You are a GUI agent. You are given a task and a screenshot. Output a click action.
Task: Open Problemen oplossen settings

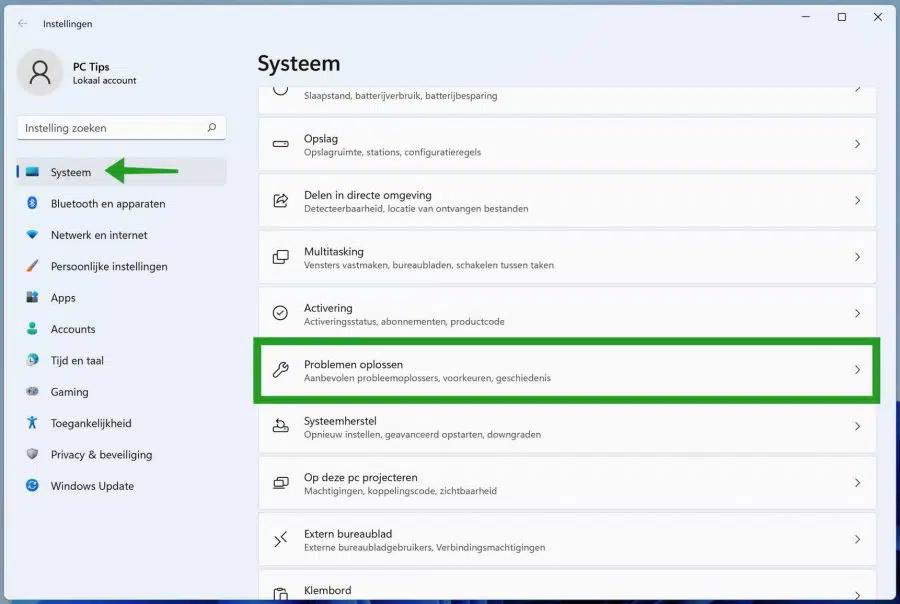[567, 370]
